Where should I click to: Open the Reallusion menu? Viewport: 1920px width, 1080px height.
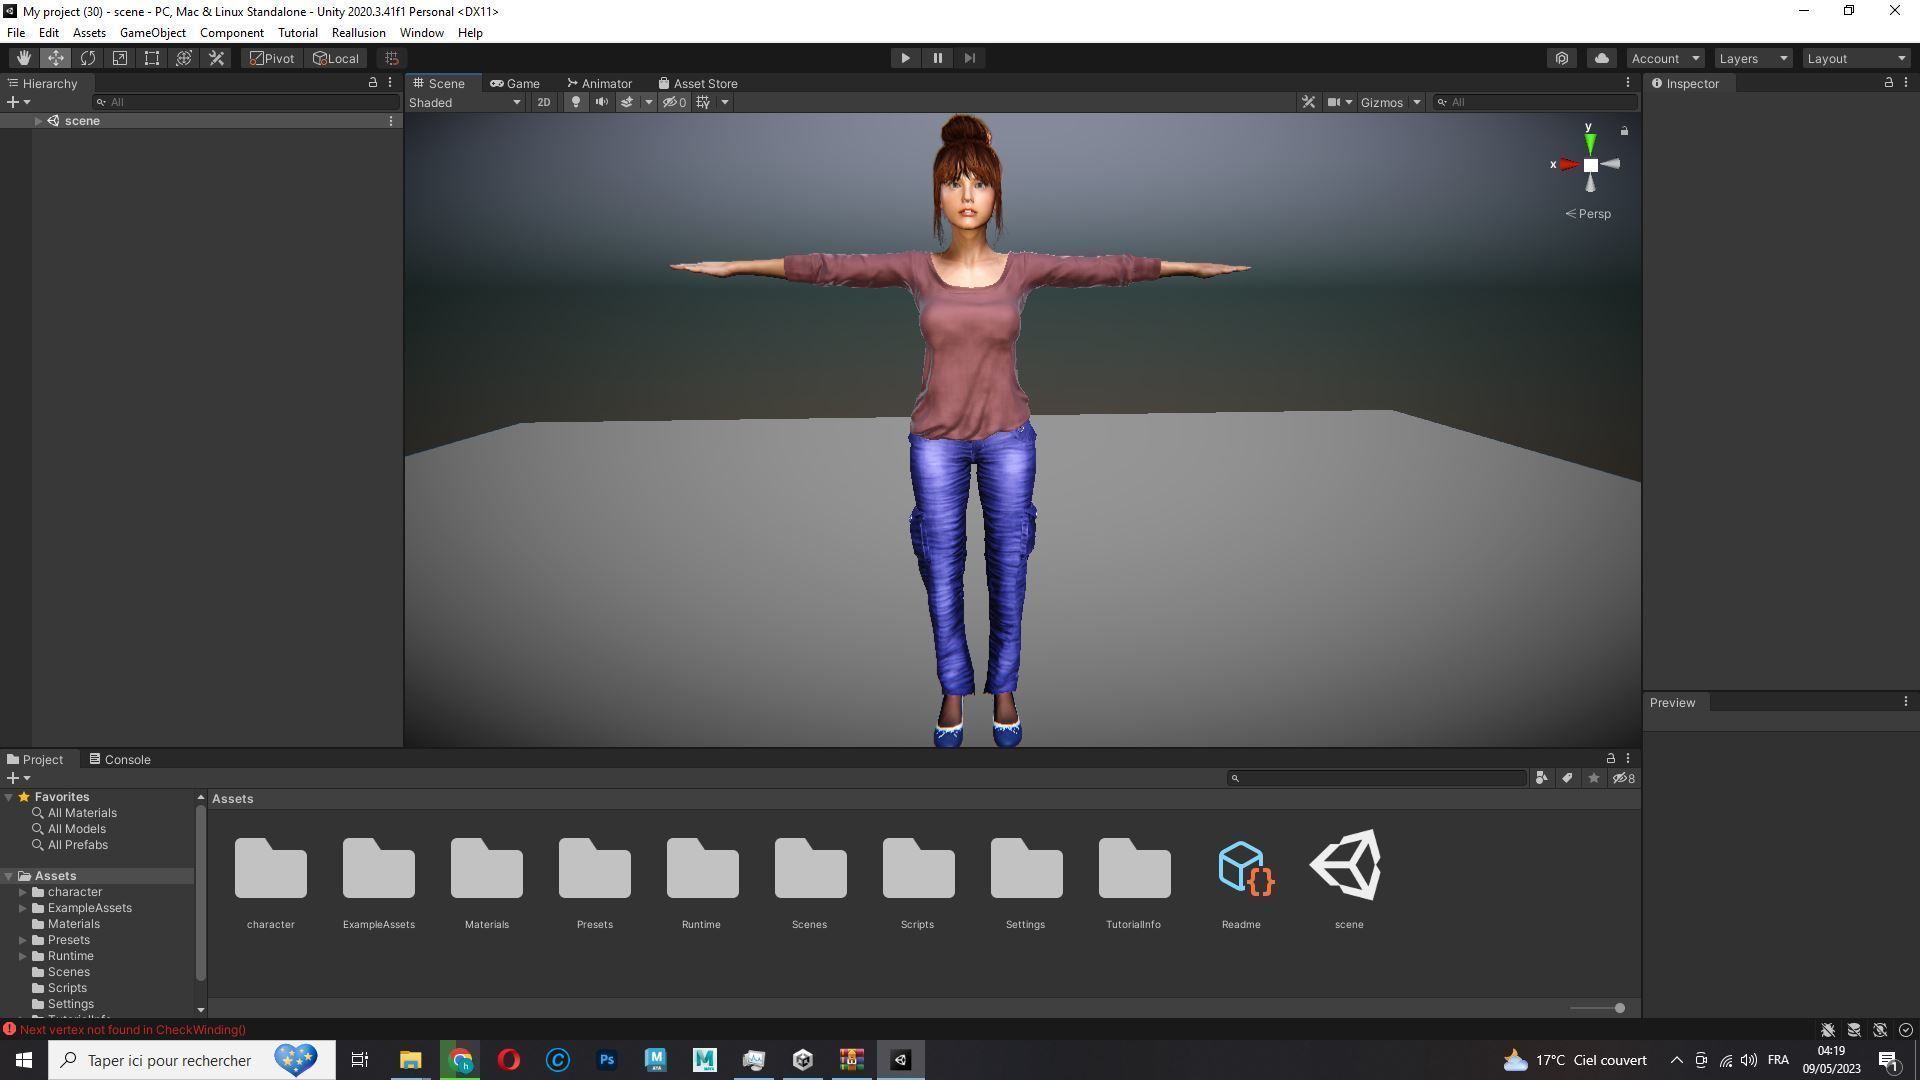coord(358,33)
